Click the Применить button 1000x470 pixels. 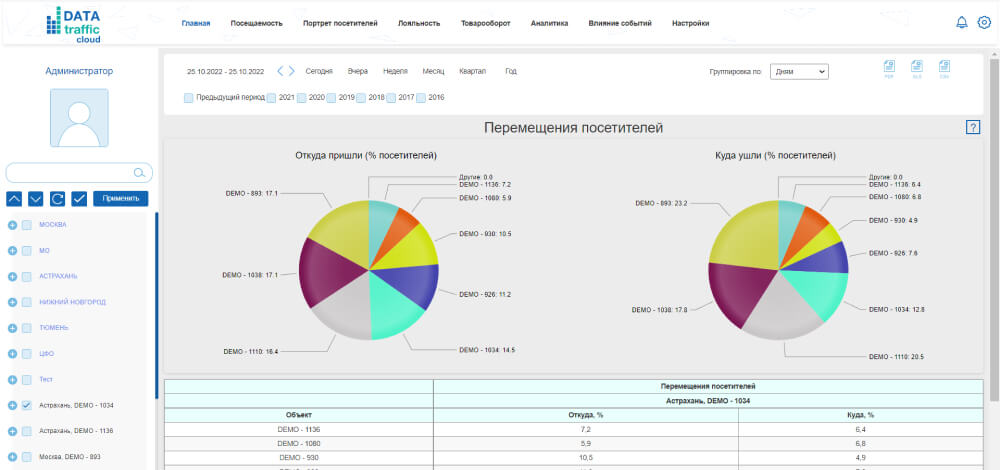coord(121,198)
